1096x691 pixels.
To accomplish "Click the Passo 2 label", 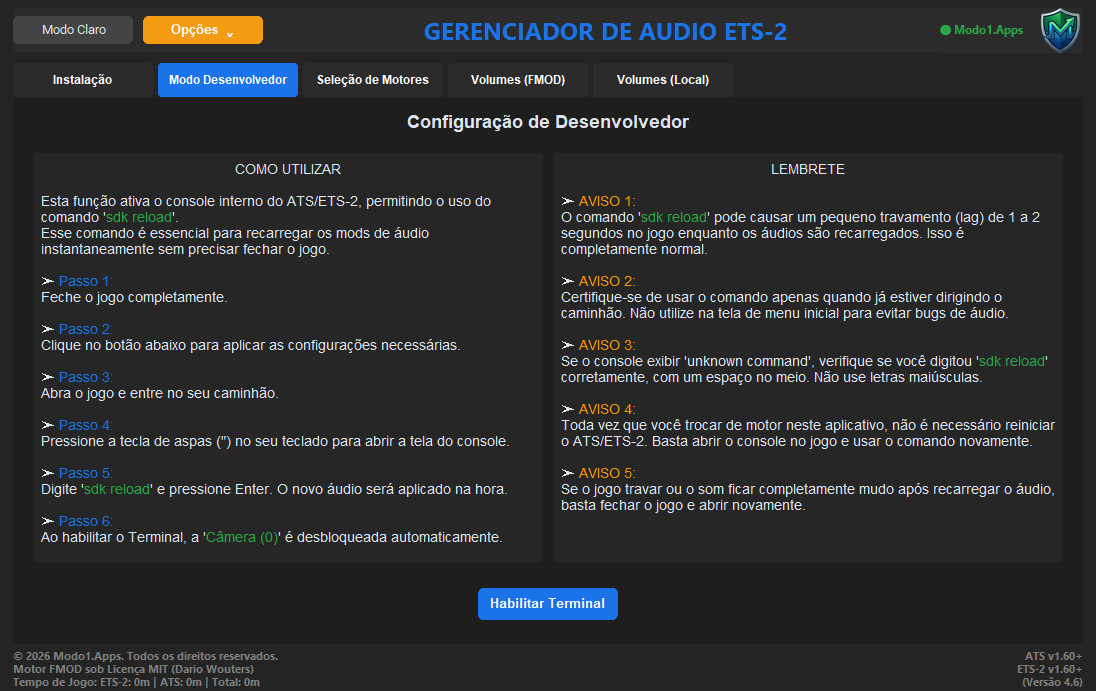I will [85, 329].
